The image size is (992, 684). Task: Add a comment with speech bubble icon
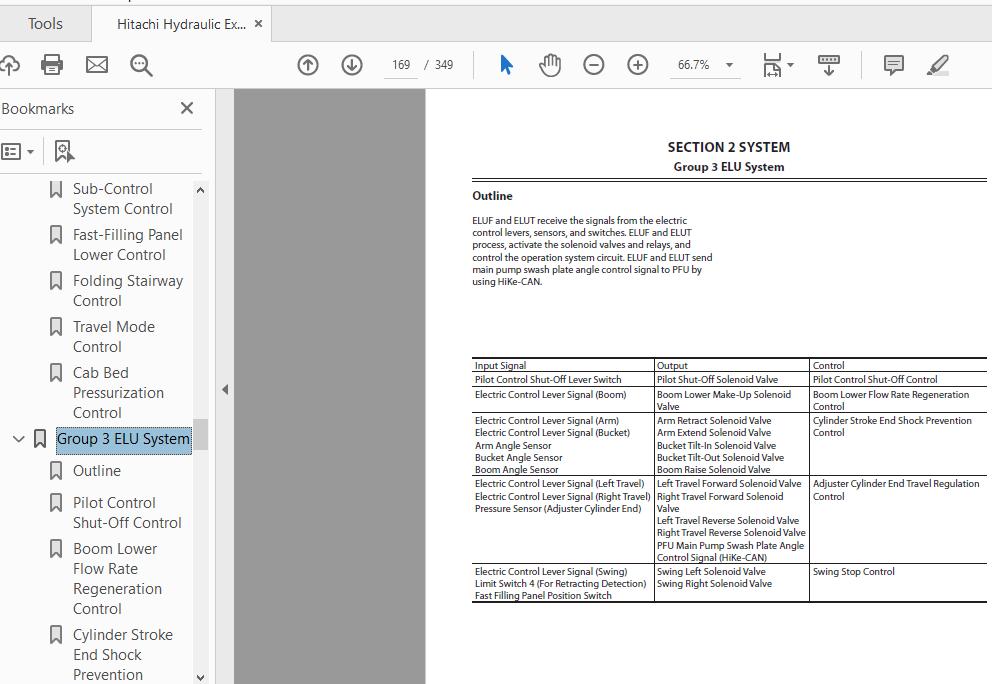click(894, 65)
